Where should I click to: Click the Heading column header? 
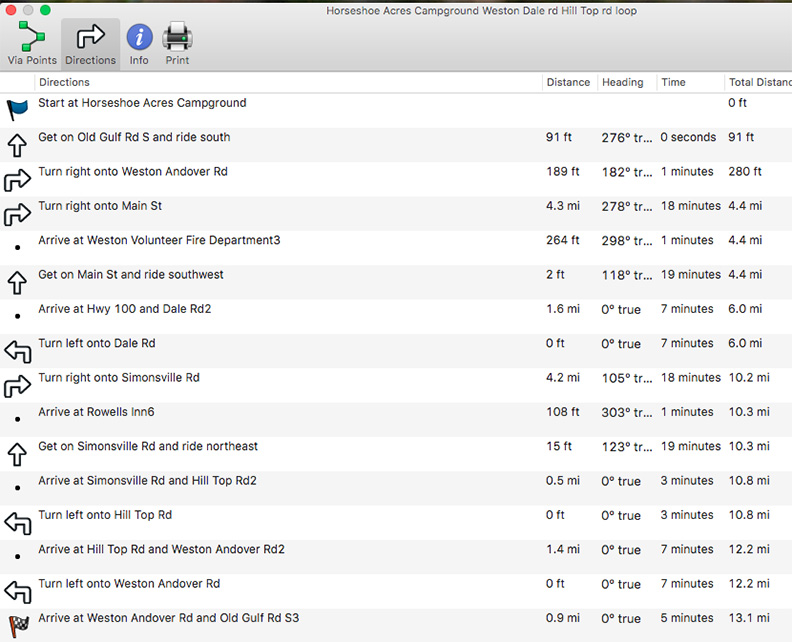click(x=623, y=82)
